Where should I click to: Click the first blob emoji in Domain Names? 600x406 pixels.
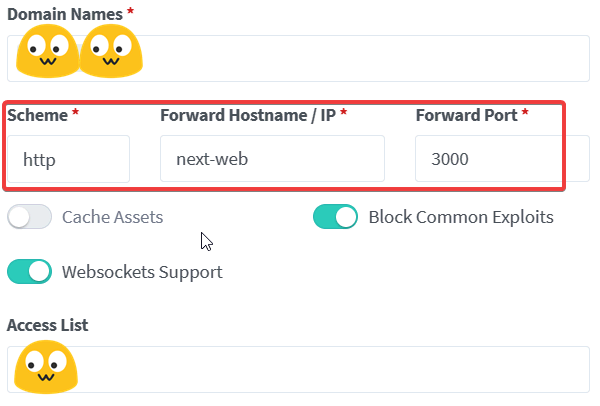[47, 51]
